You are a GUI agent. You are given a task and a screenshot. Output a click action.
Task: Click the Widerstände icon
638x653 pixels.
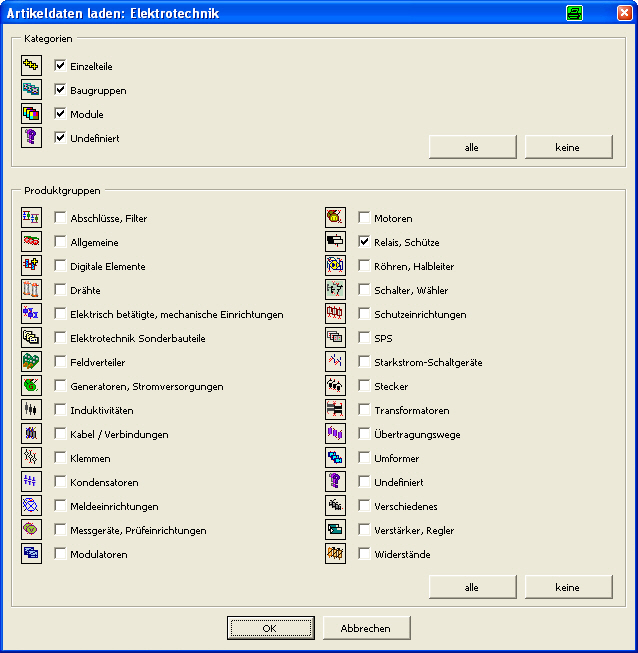(x=335, y=553)
